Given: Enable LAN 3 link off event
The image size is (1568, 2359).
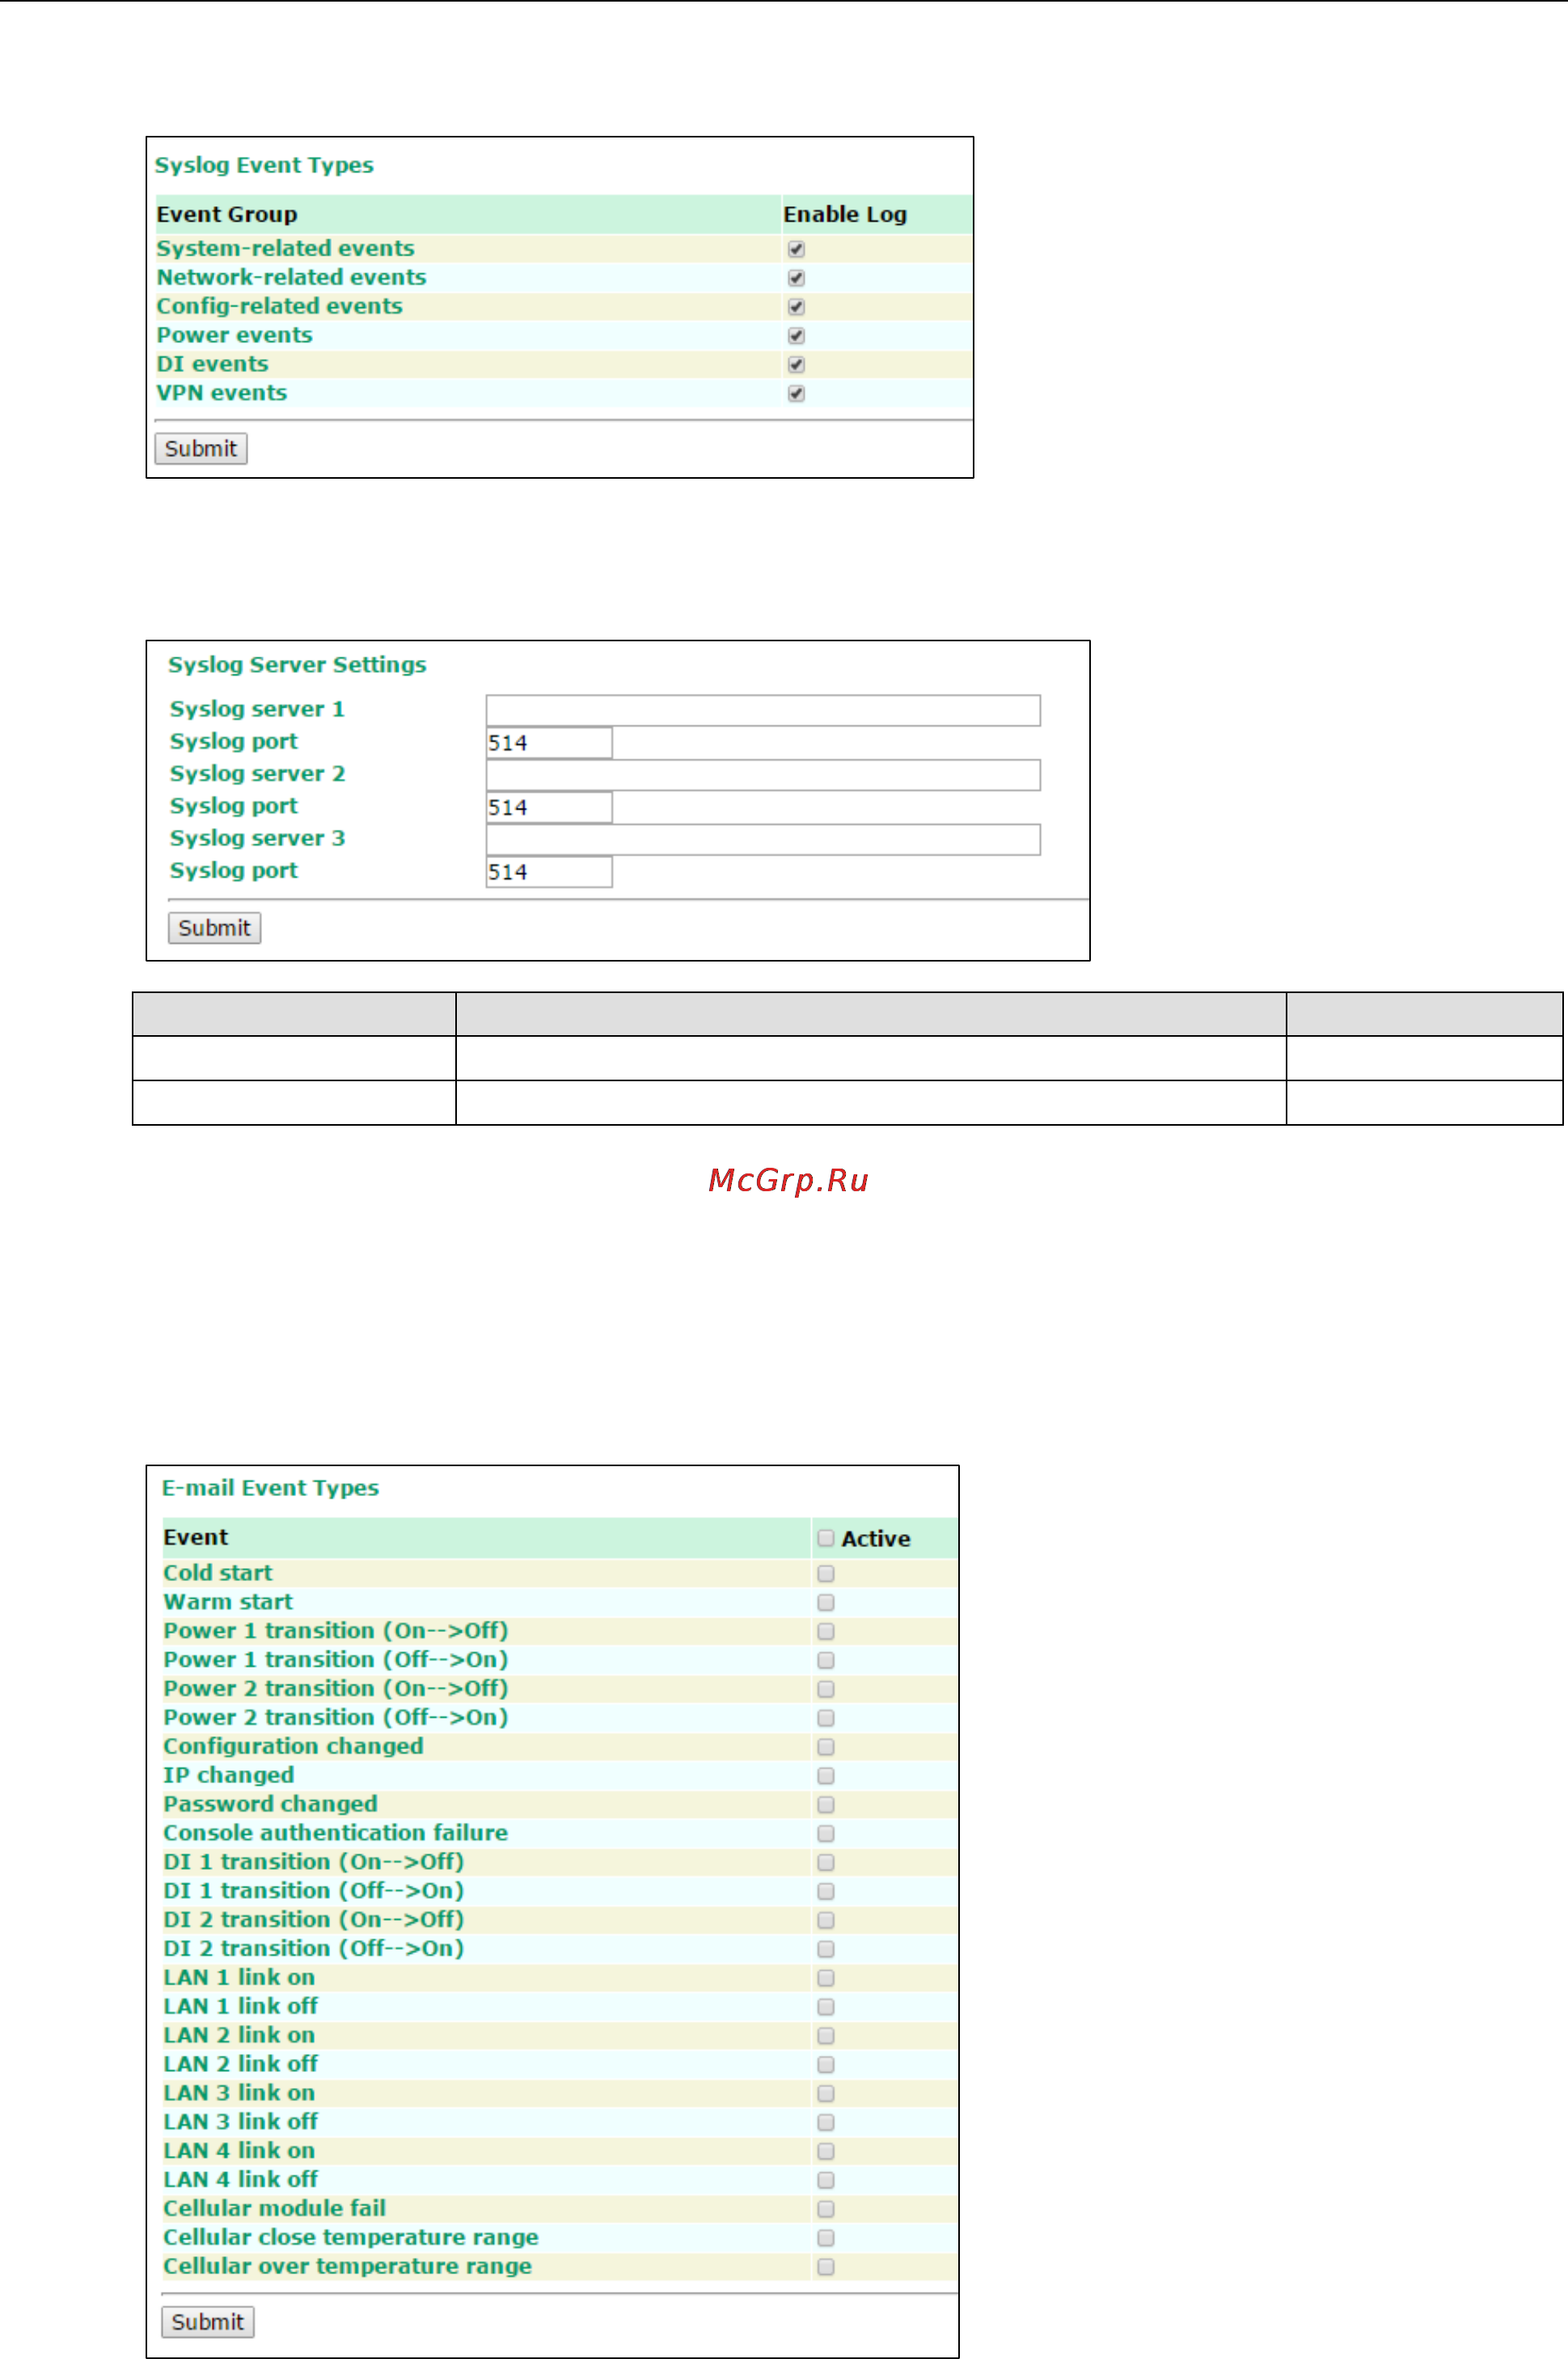Looking at the screenshot, I should point(826,2123).
